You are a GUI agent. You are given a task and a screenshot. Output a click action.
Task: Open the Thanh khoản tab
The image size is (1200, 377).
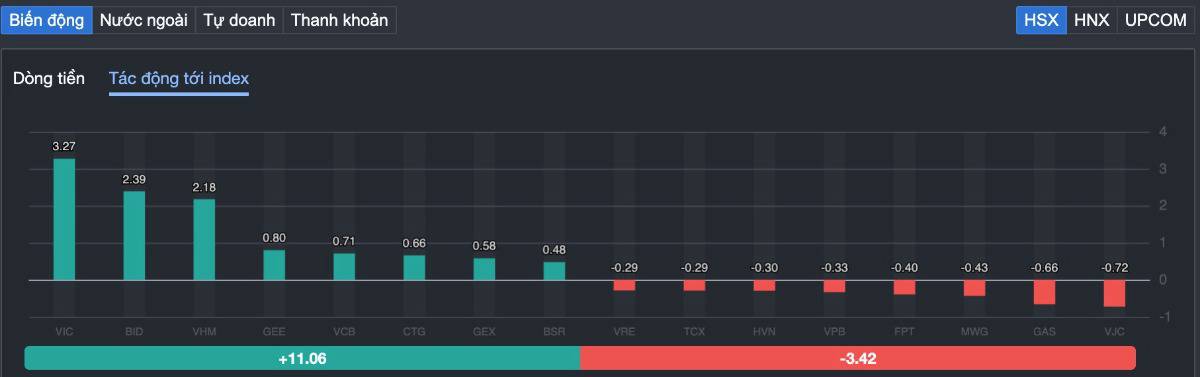click(339, 20)
